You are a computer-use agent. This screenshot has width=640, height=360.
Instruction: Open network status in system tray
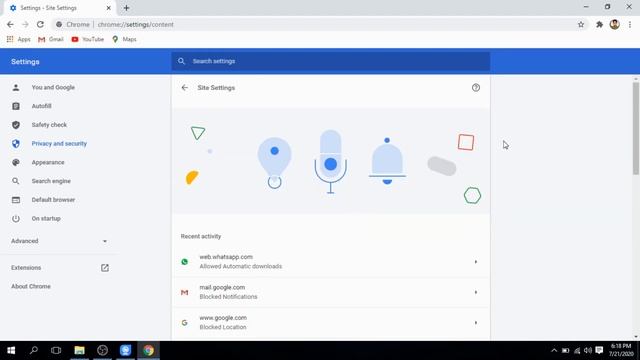(577, 350)
